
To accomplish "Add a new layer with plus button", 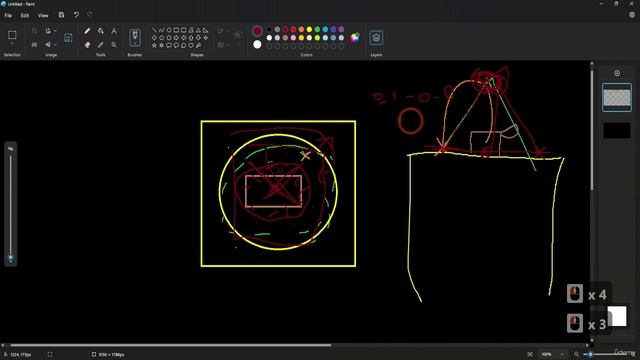I will [x=617, y=73].
